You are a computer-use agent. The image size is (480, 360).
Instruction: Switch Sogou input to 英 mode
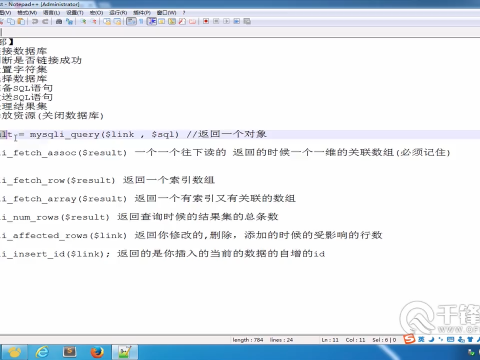click(x=421, y=339)
